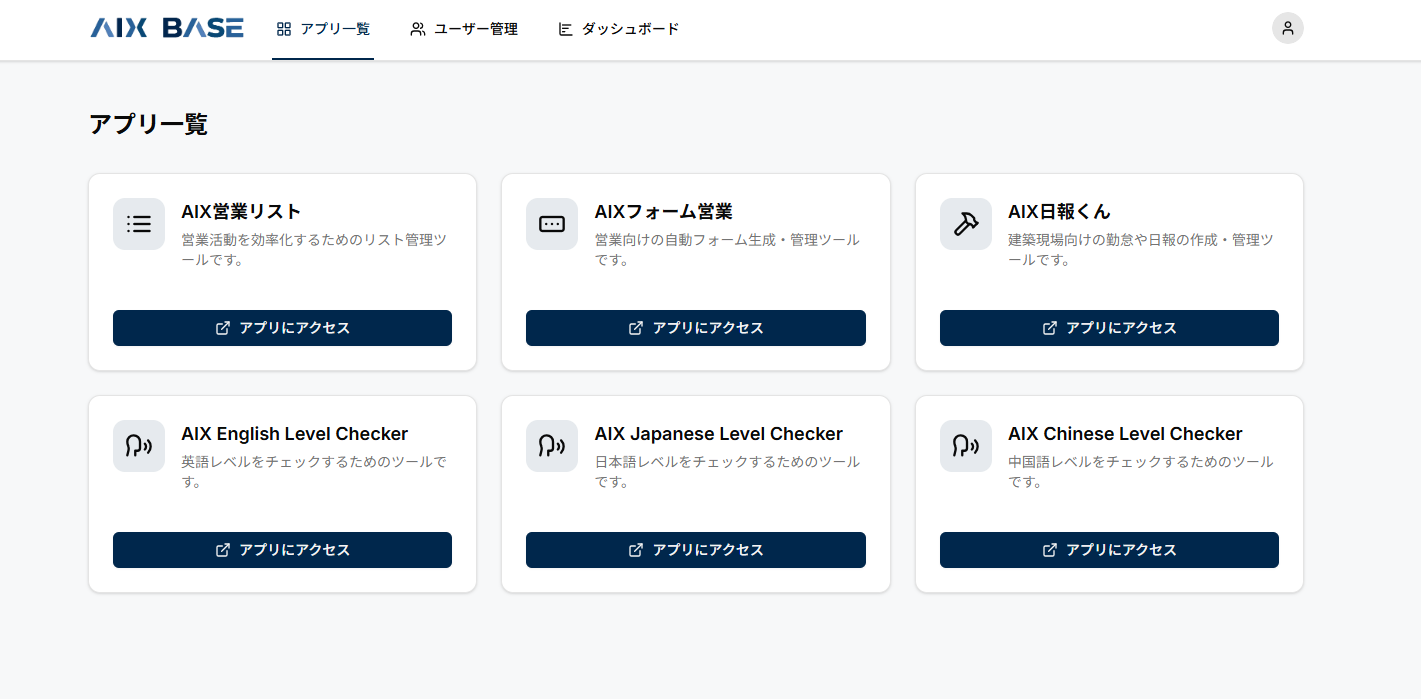Click the chat bubble icon on AIXフォーム営業 card
The width and height of the screenshot is (1421, 699).
(551, 224)
